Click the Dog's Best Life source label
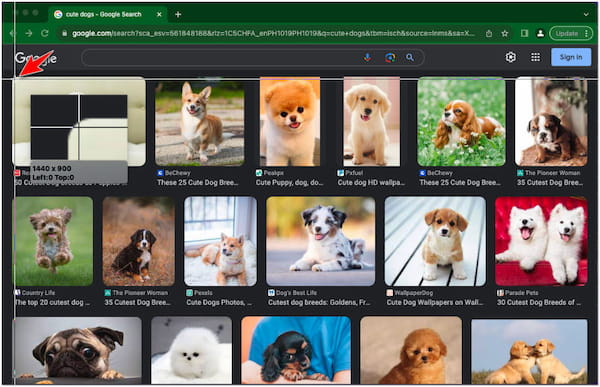 coord(296,293)
